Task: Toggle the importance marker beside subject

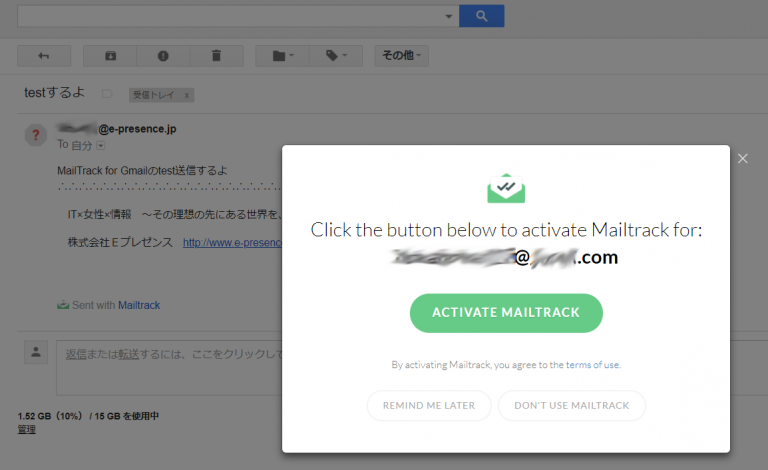Action: 107,94
